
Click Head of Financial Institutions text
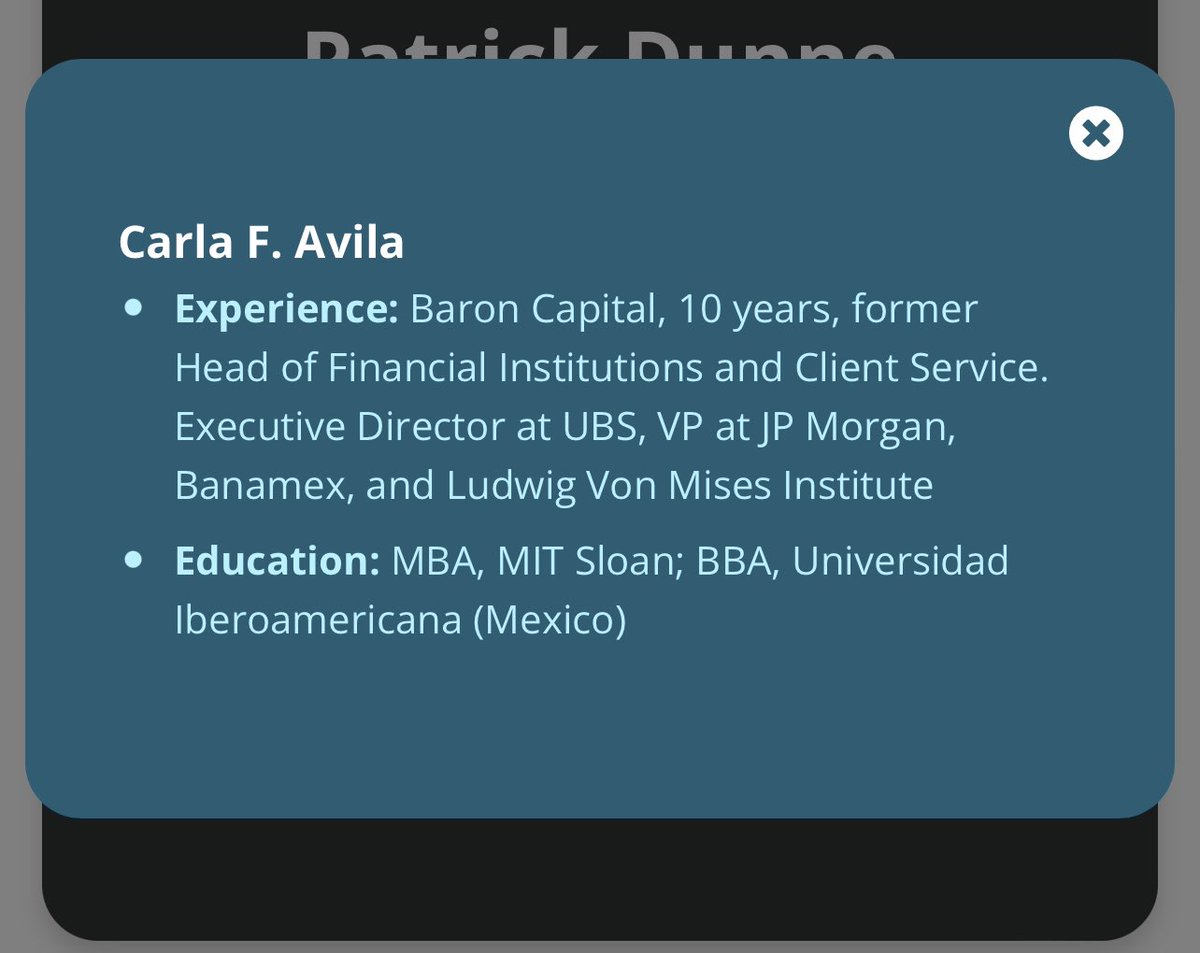point(438,368)
